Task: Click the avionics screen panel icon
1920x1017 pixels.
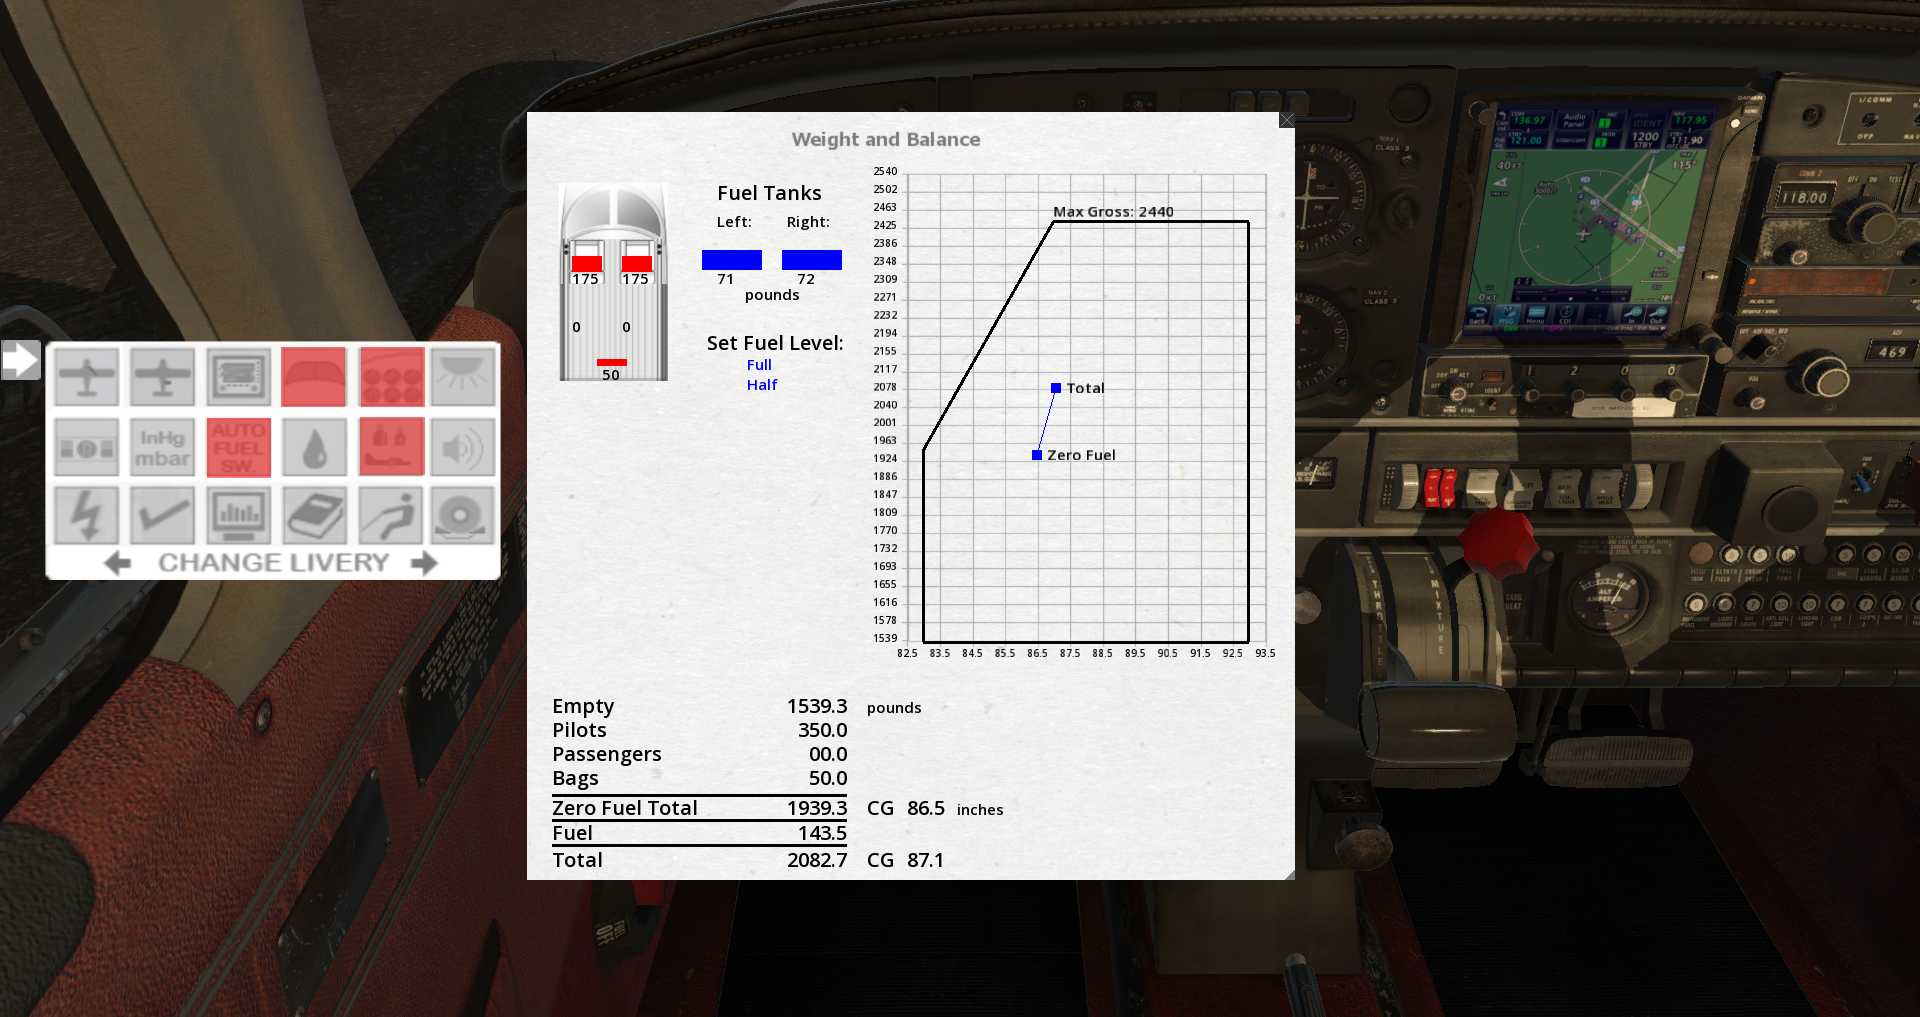Action: [x=239, y=378]
